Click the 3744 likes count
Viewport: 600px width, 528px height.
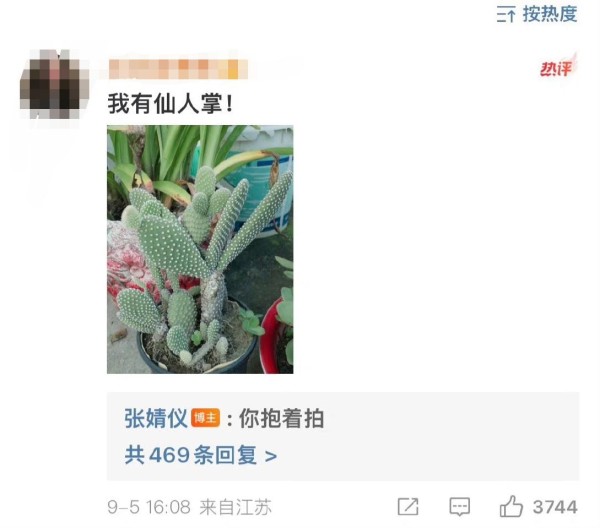(x=555, y=507)
